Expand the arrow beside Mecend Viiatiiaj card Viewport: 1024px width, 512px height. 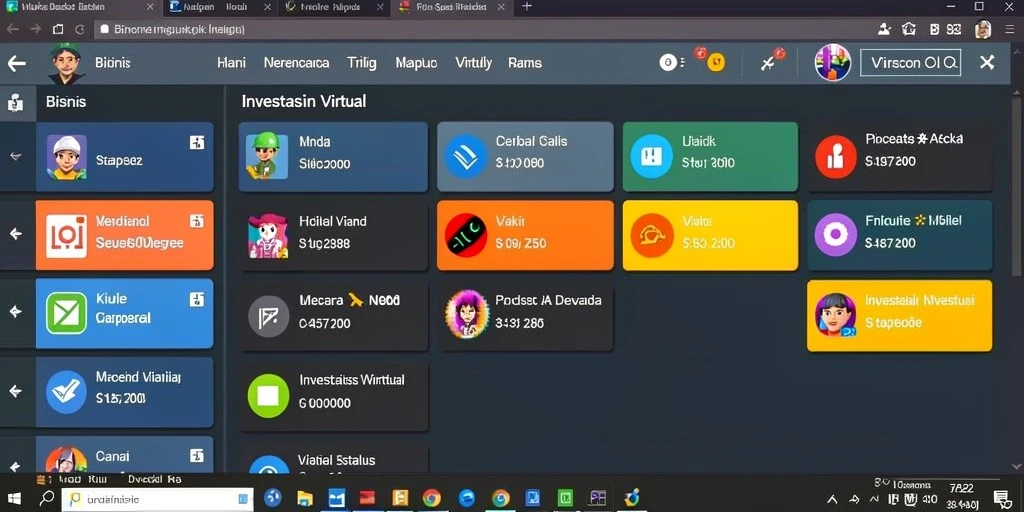[x=16, y=391]
